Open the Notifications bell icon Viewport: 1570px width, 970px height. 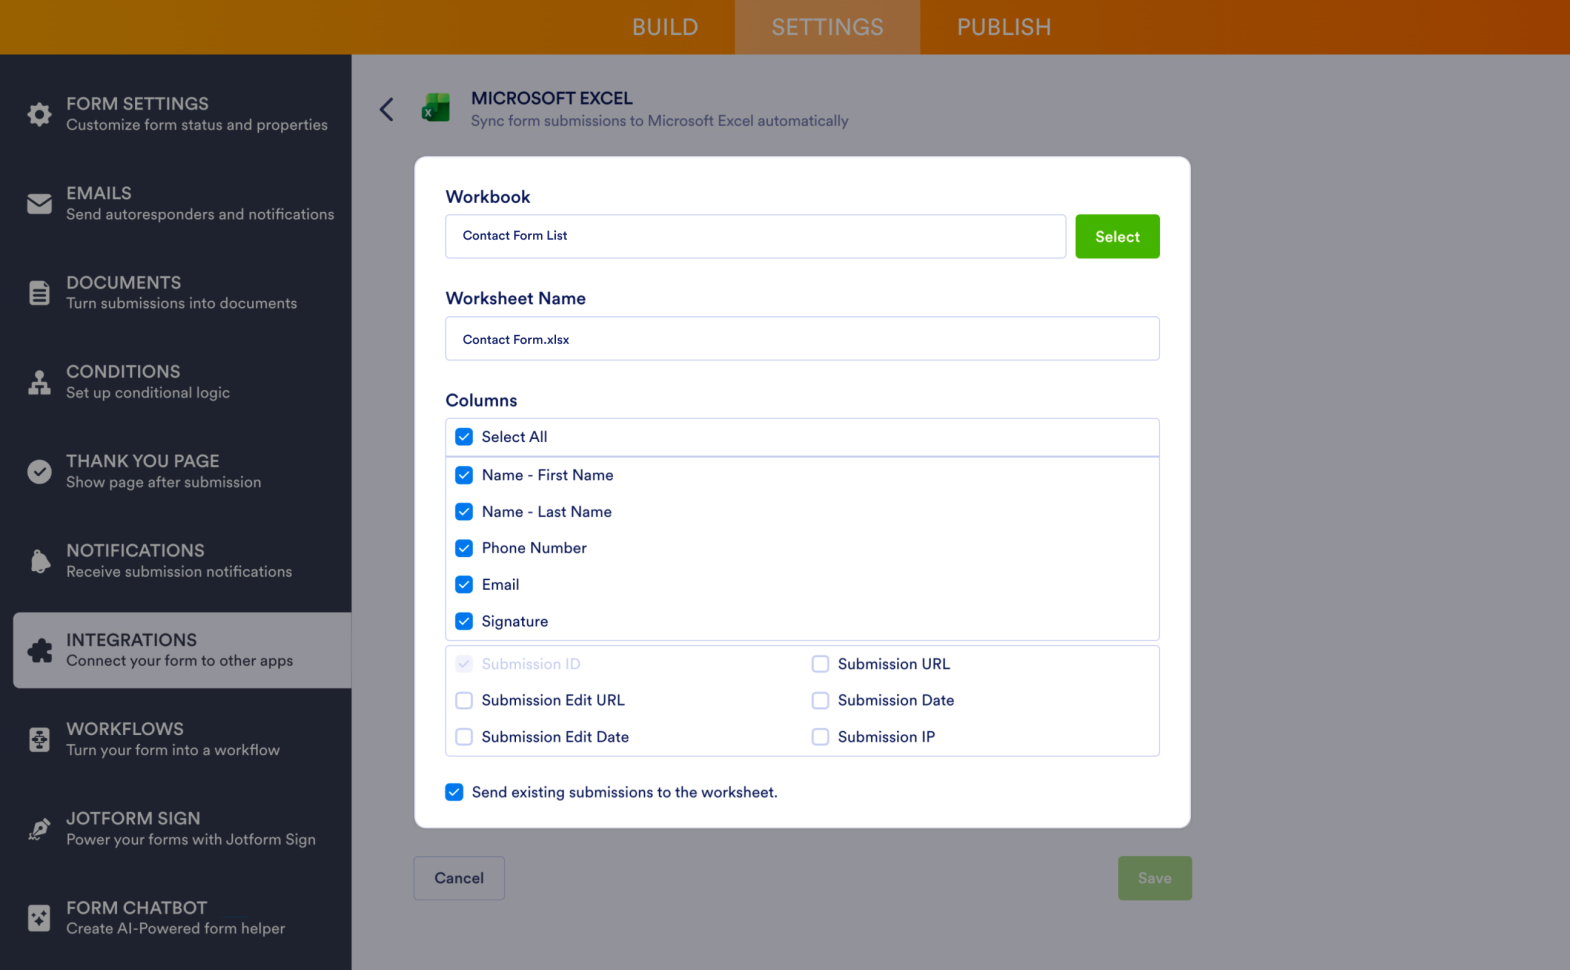39,561
